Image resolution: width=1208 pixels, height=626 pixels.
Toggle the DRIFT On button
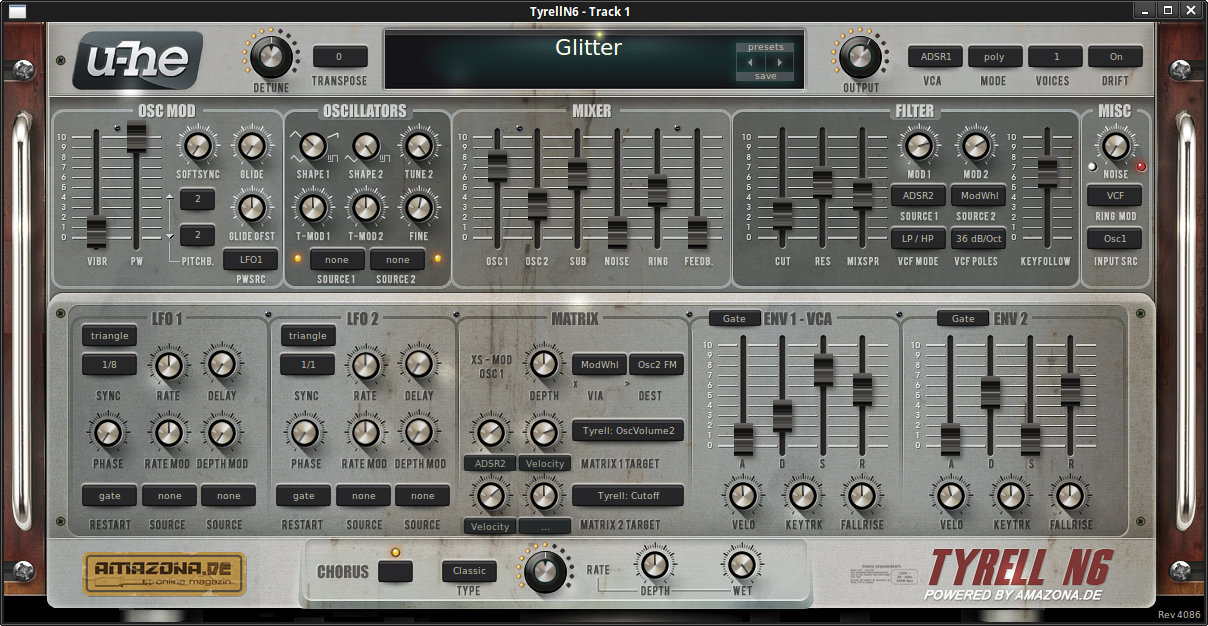click(x=1115, y=57)
